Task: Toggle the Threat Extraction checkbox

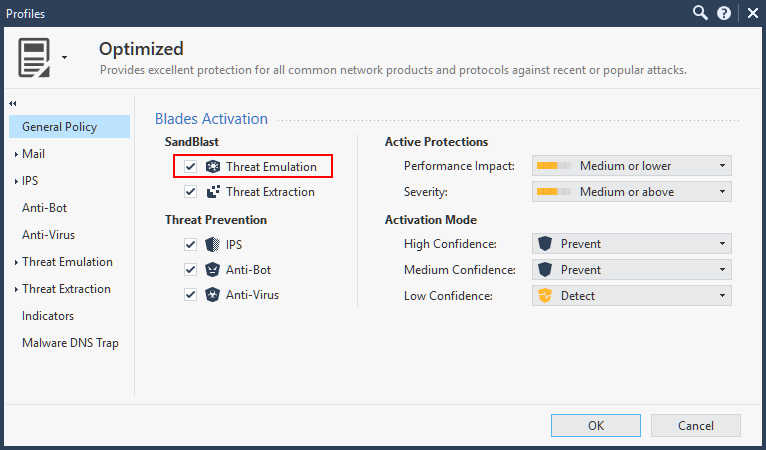Action: (191, 191)
